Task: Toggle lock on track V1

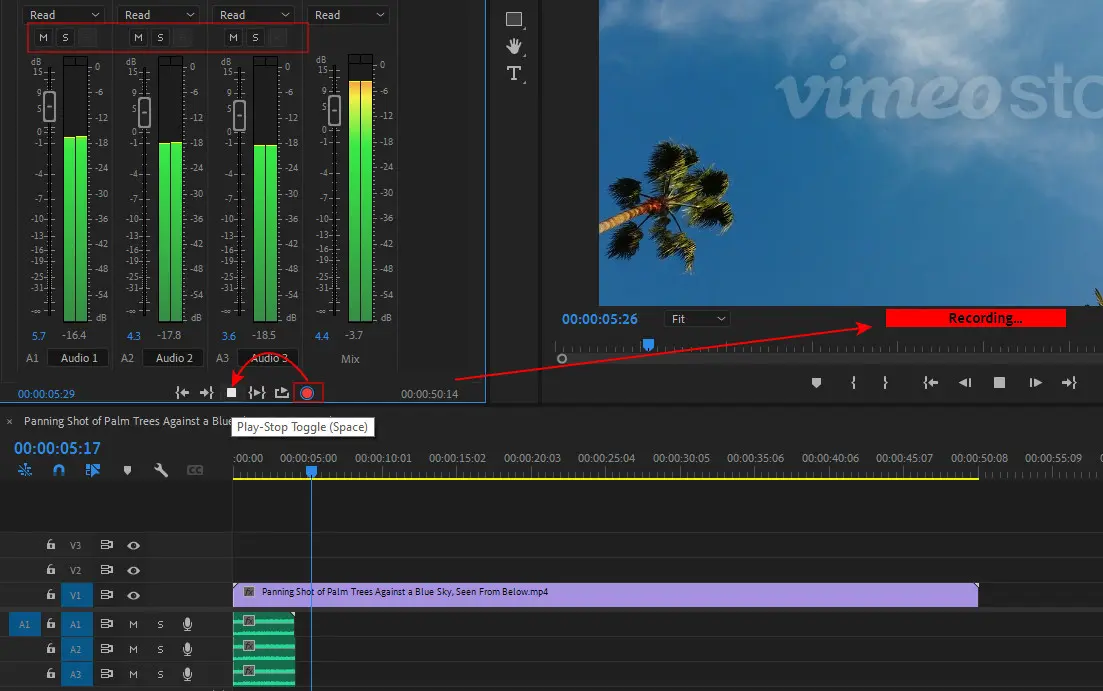Action: pos(51,595)
